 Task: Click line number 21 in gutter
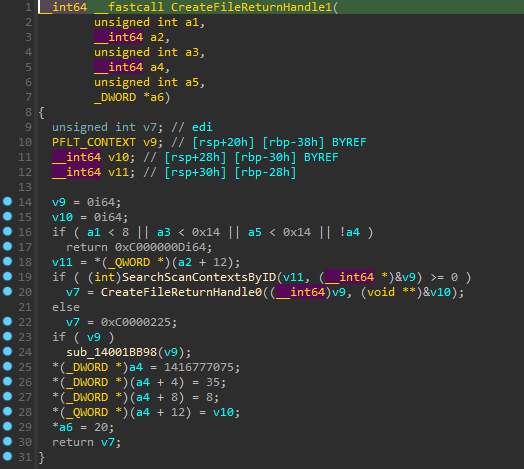[x=25, y=307]
